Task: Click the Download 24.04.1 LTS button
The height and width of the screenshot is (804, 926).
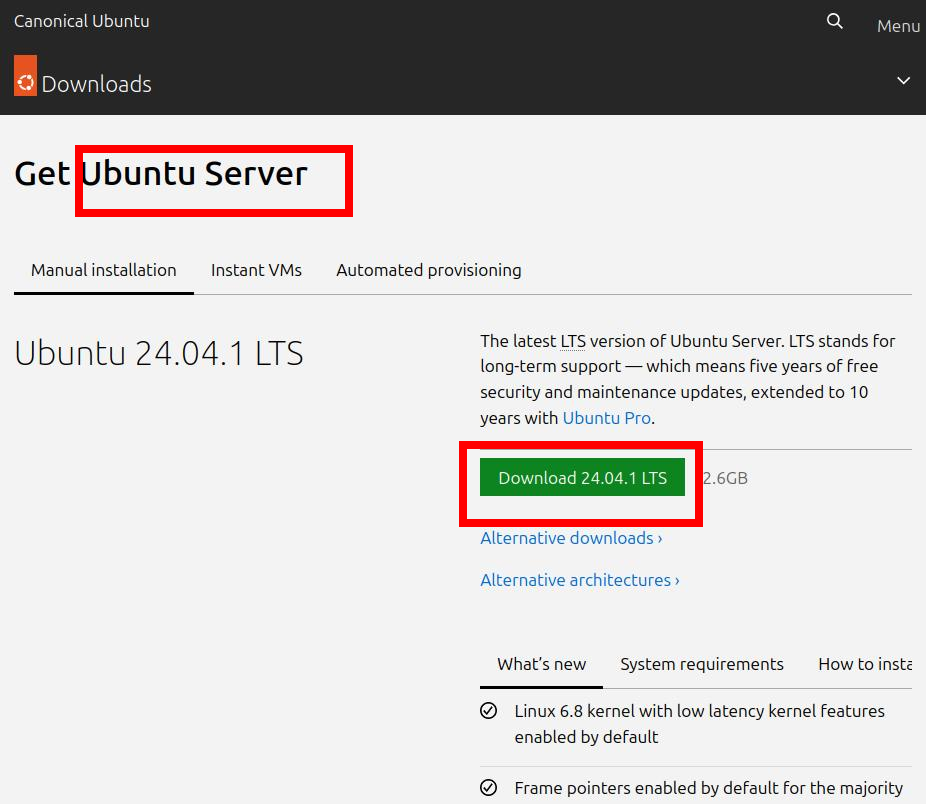Action: point(582,477)
